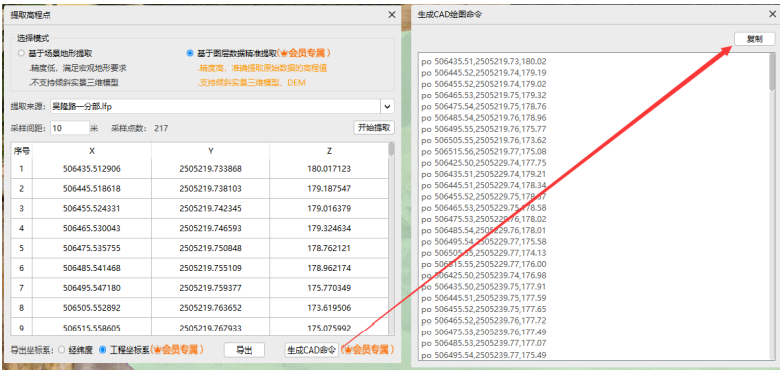780x372 pixels.
Task: Click the table's vertical scrollbar thumb
Action: pos(391,149)
